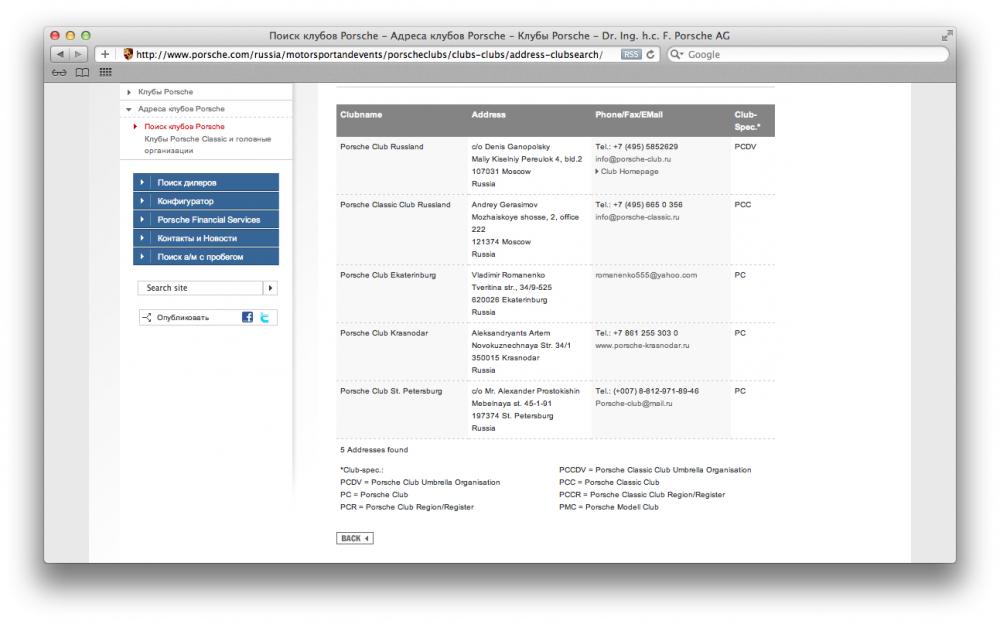Open the Reading List glasses icon
1000x624 pixels.
click(59, 72)
